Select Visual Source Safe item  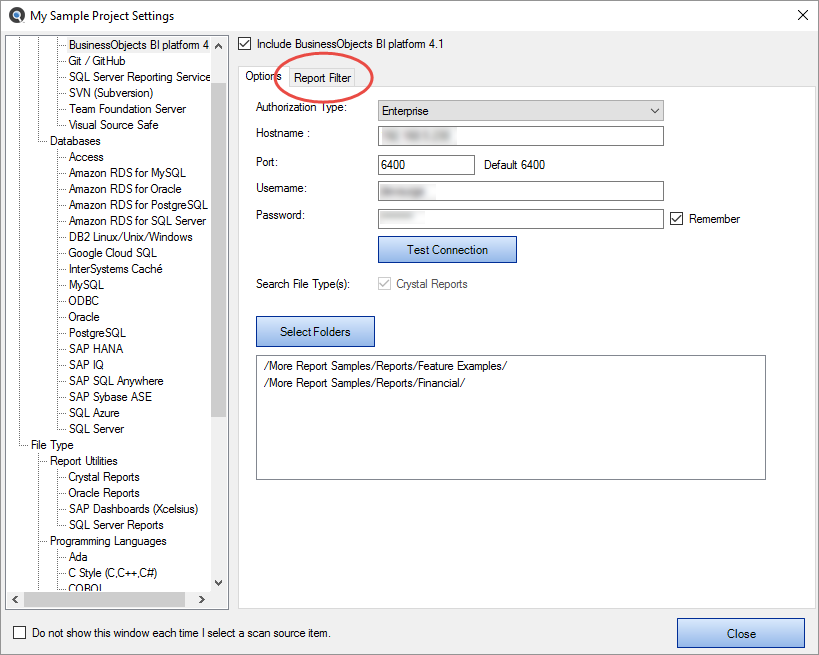click(113, 125)
